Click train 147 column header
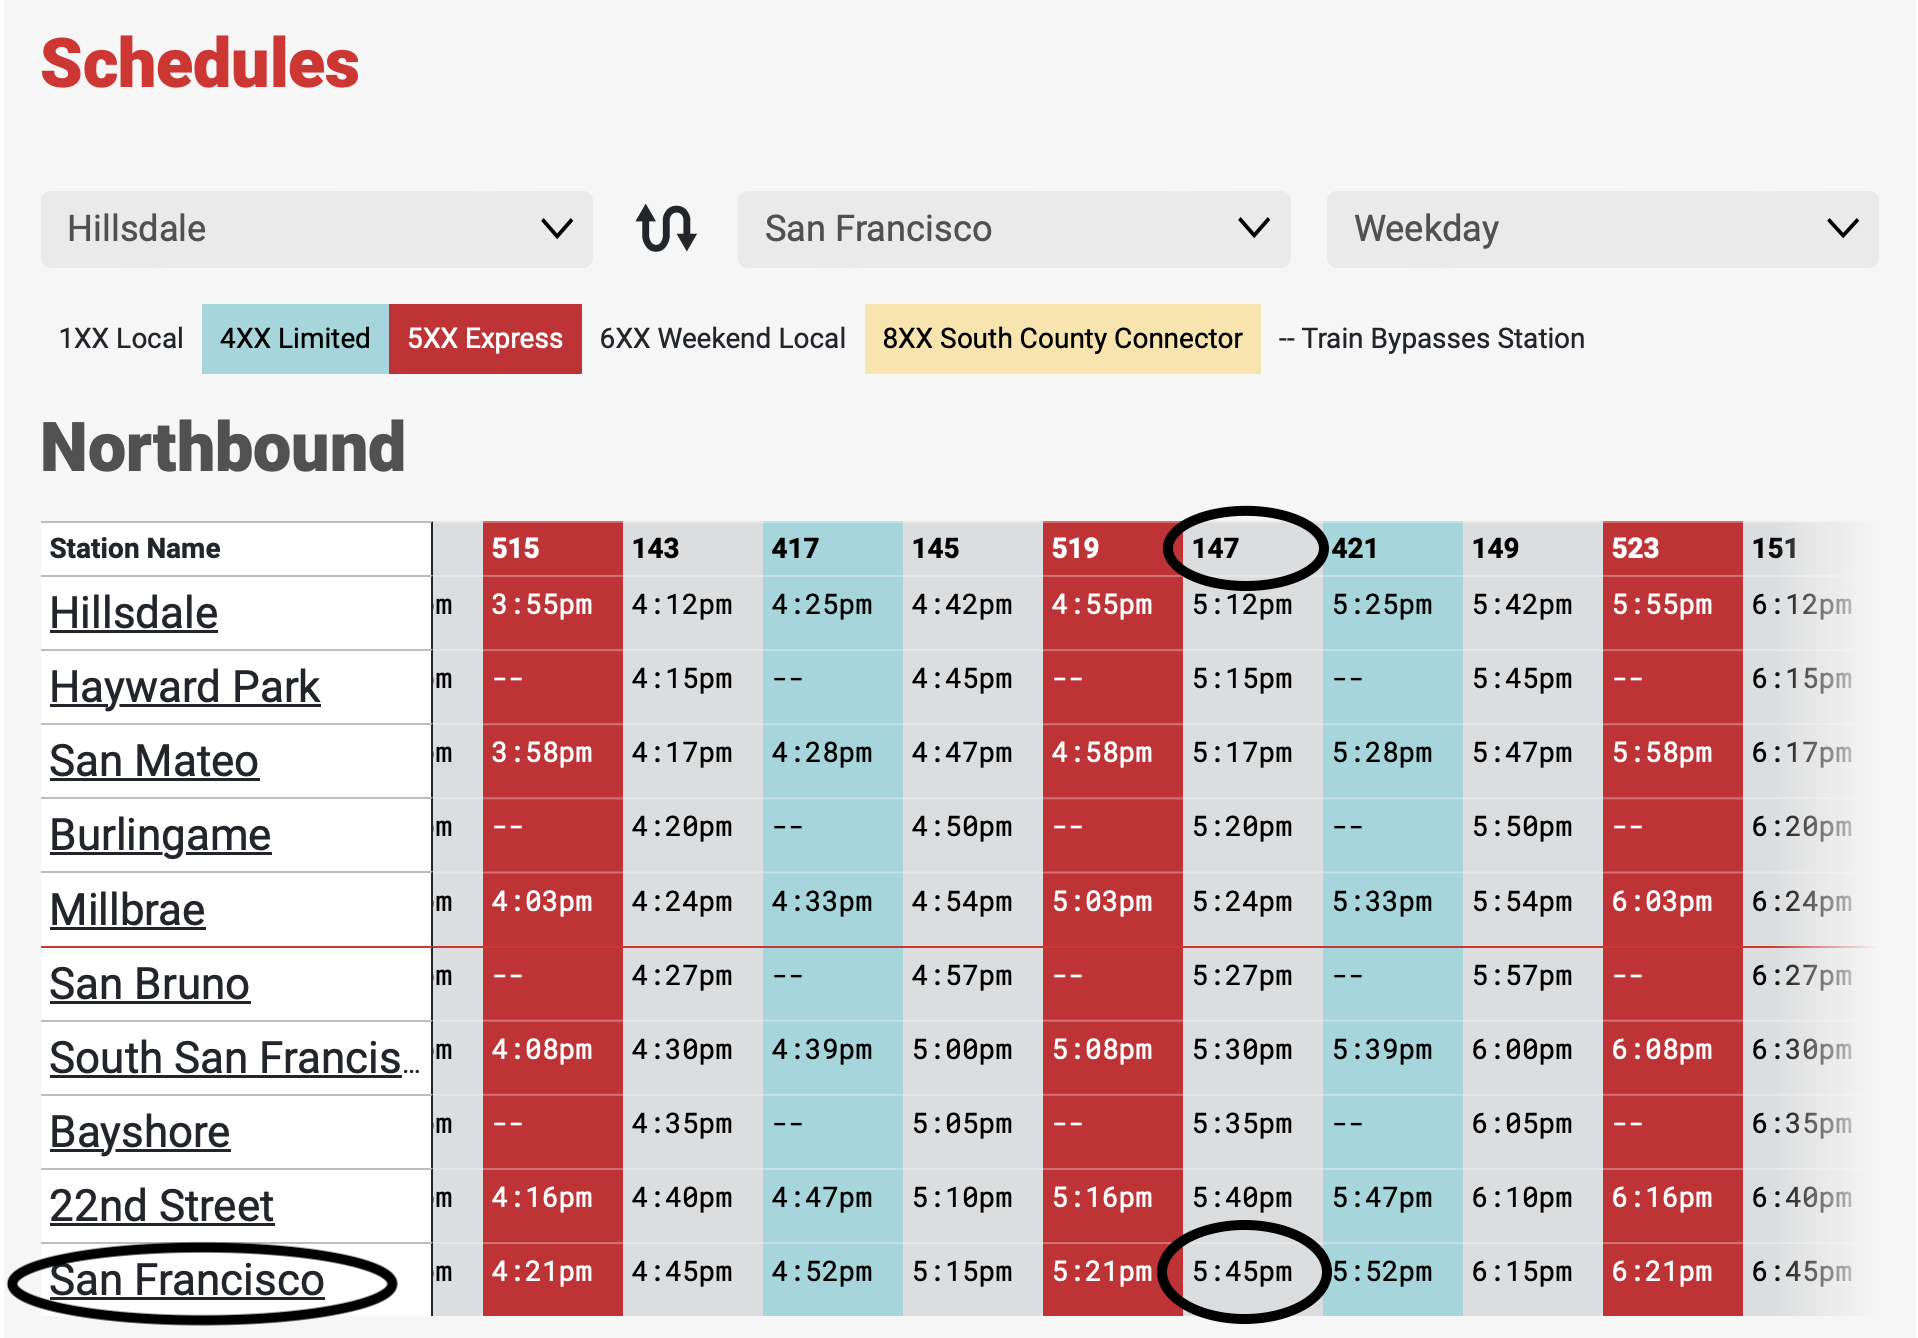The width and height of the screenshot is (1918, 1338). (1252, 548)
